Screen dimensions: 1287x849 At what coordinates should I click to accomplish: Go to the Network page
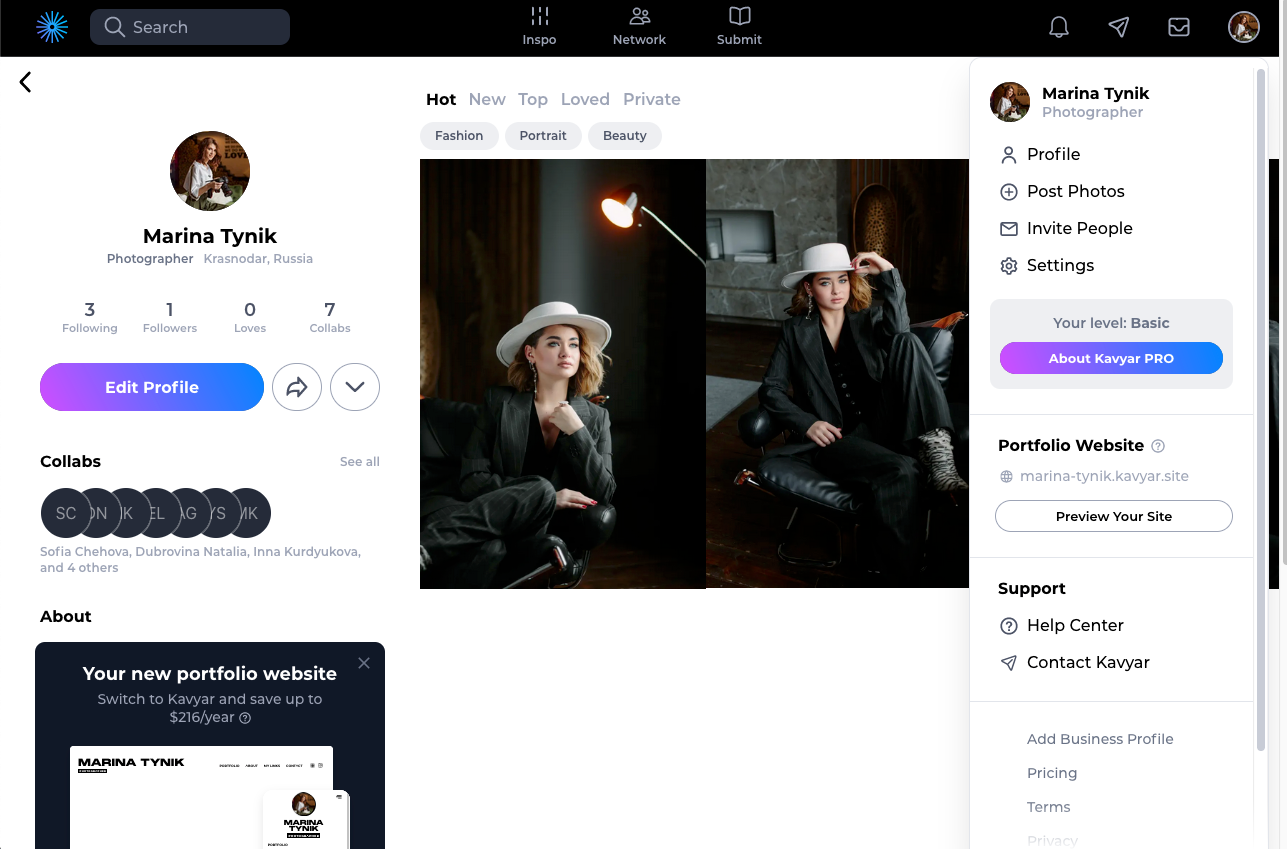(639, 27)
